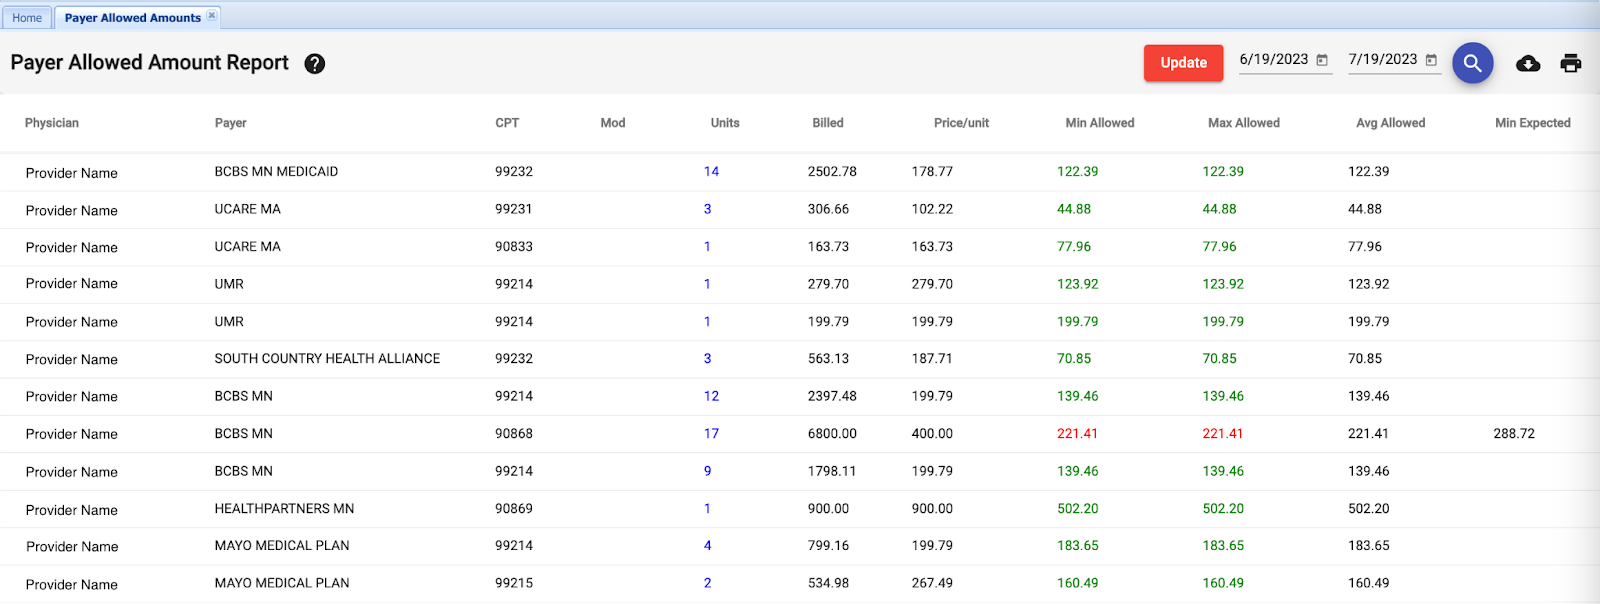Open calendar picker for 6/19/2023 date
1600x604 pixels.
click(1322, 61)
